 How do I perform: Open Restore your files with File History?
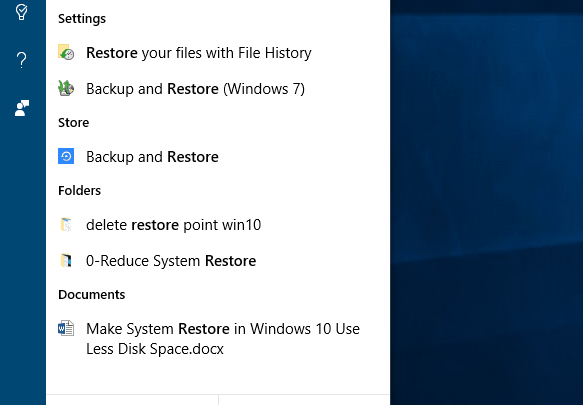pos(199,53)
